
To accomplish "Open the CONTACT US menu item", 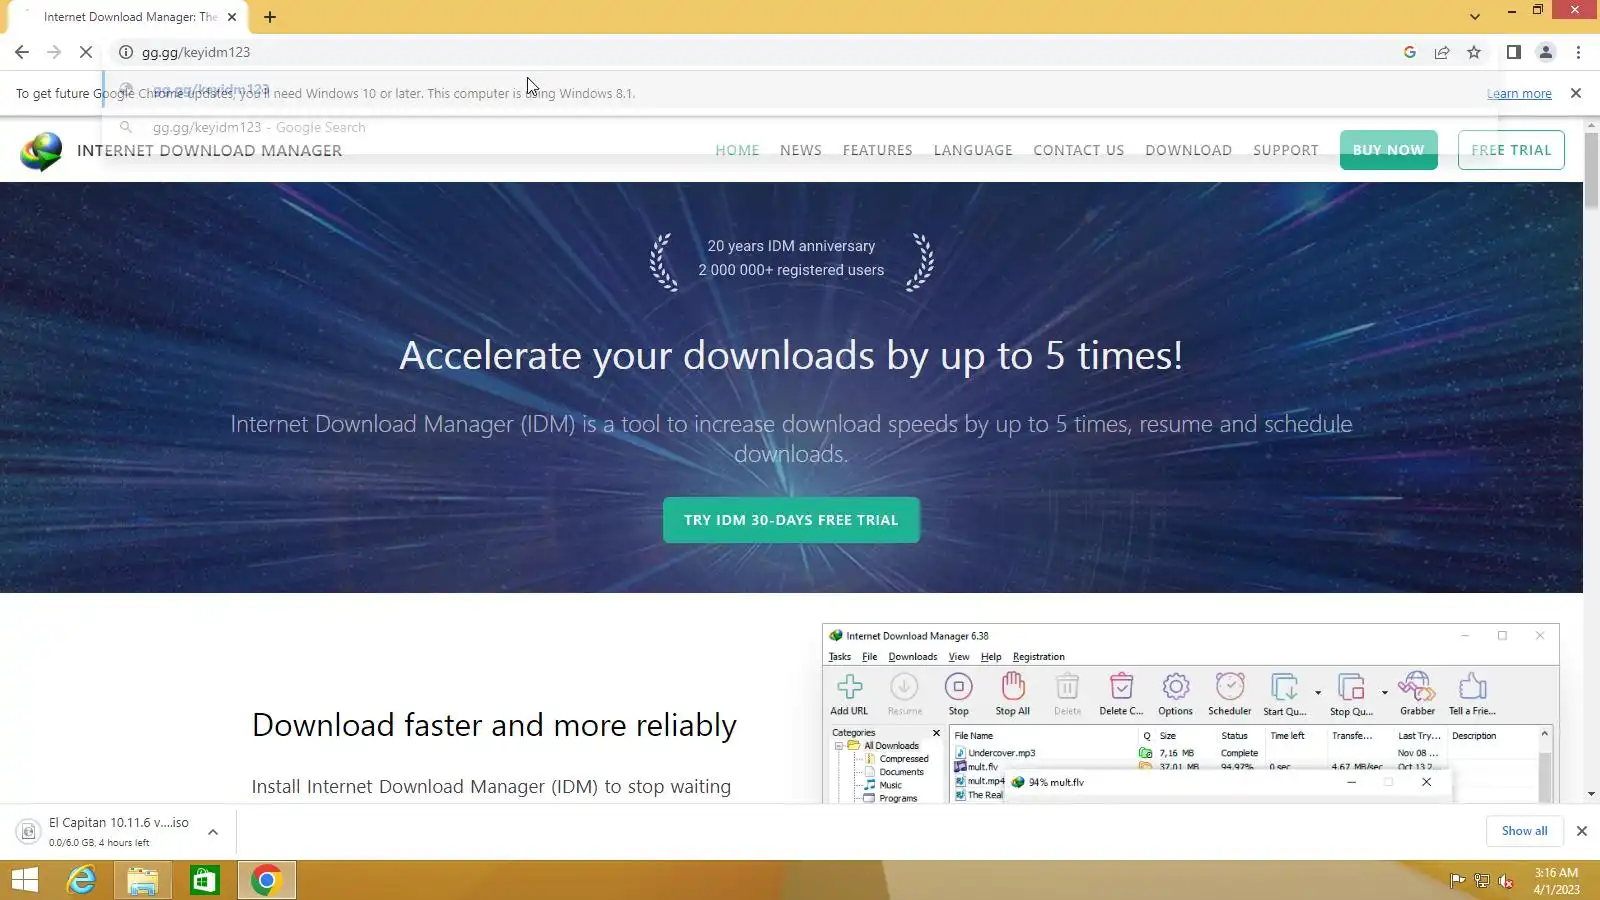I will click(1078, 150).
